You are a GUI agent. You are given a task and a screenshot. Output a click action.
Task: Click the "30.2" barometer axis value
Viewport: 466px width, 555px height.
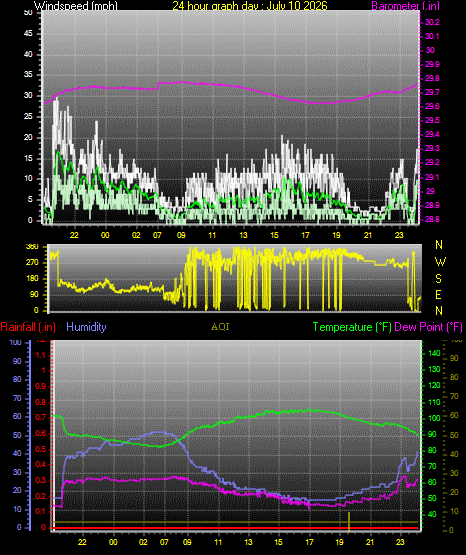pyautogui.click(x=432, y=22)
